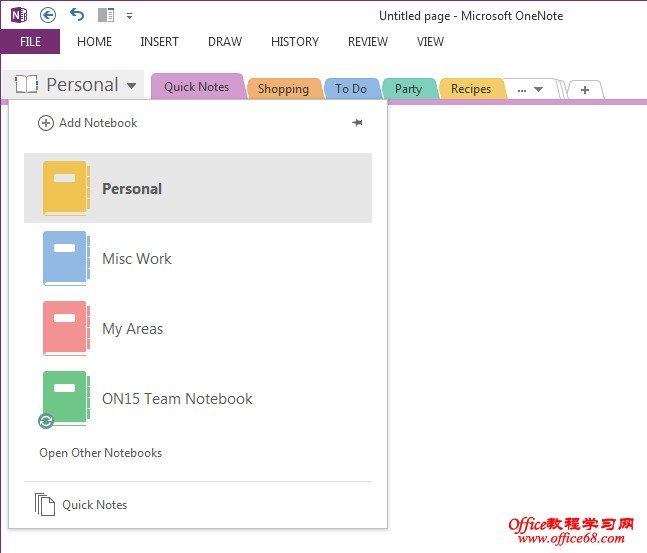Screen dimensions: 647x553
Task: Select the Shopping section tab
Action: pyautogui.click(x=283, y=89)
